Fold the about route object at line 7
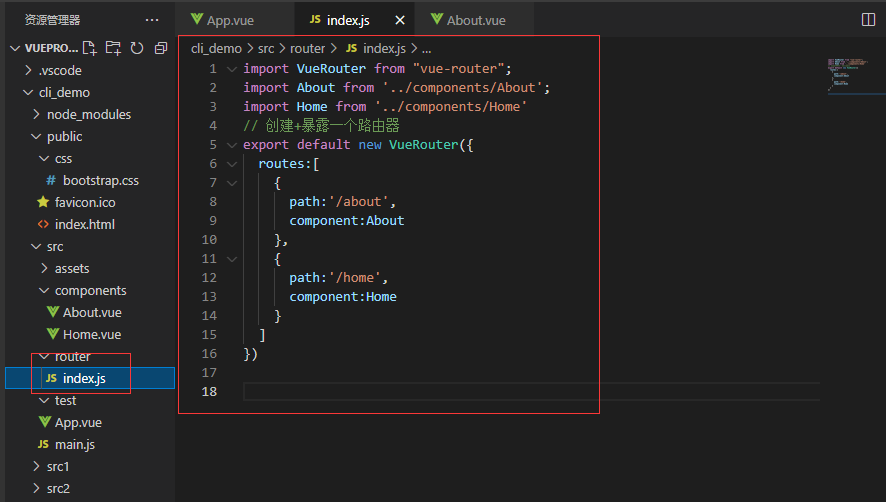The height and width of the screenshot is (502, 886). click(232, 183)
